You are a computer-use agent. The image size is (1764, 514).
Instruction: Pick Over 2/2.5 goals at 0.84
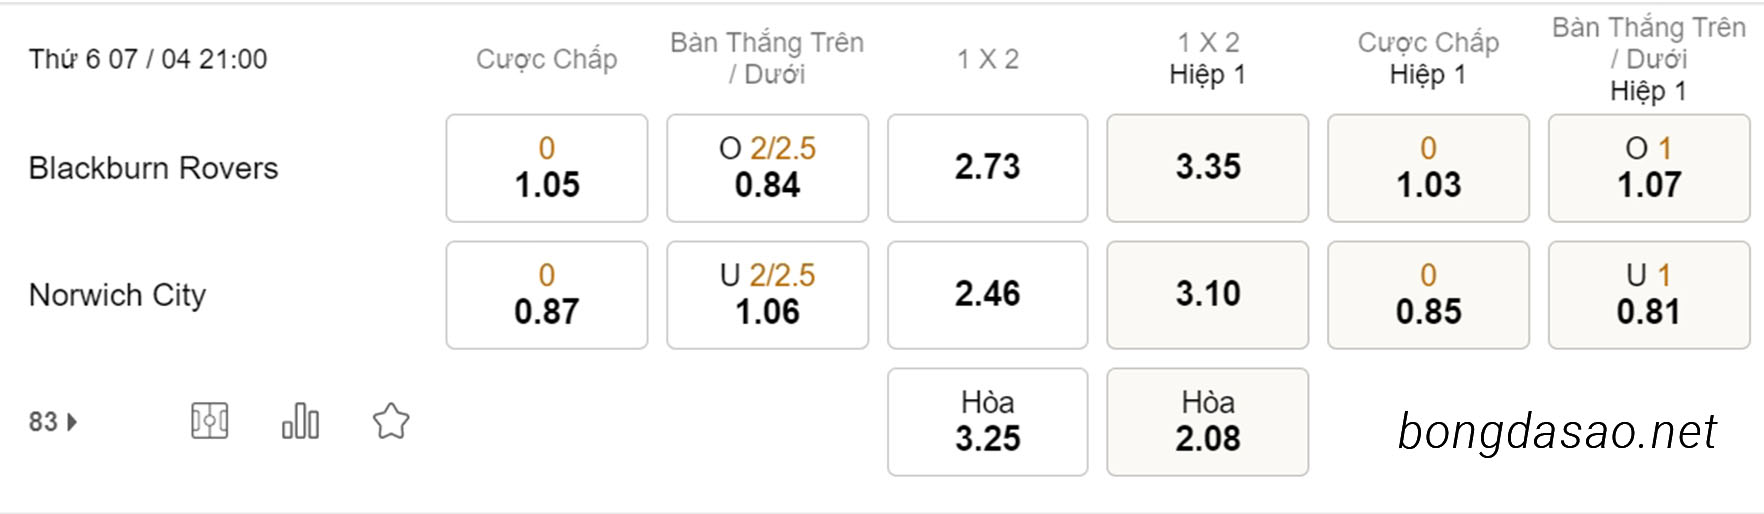coord(768,168)
